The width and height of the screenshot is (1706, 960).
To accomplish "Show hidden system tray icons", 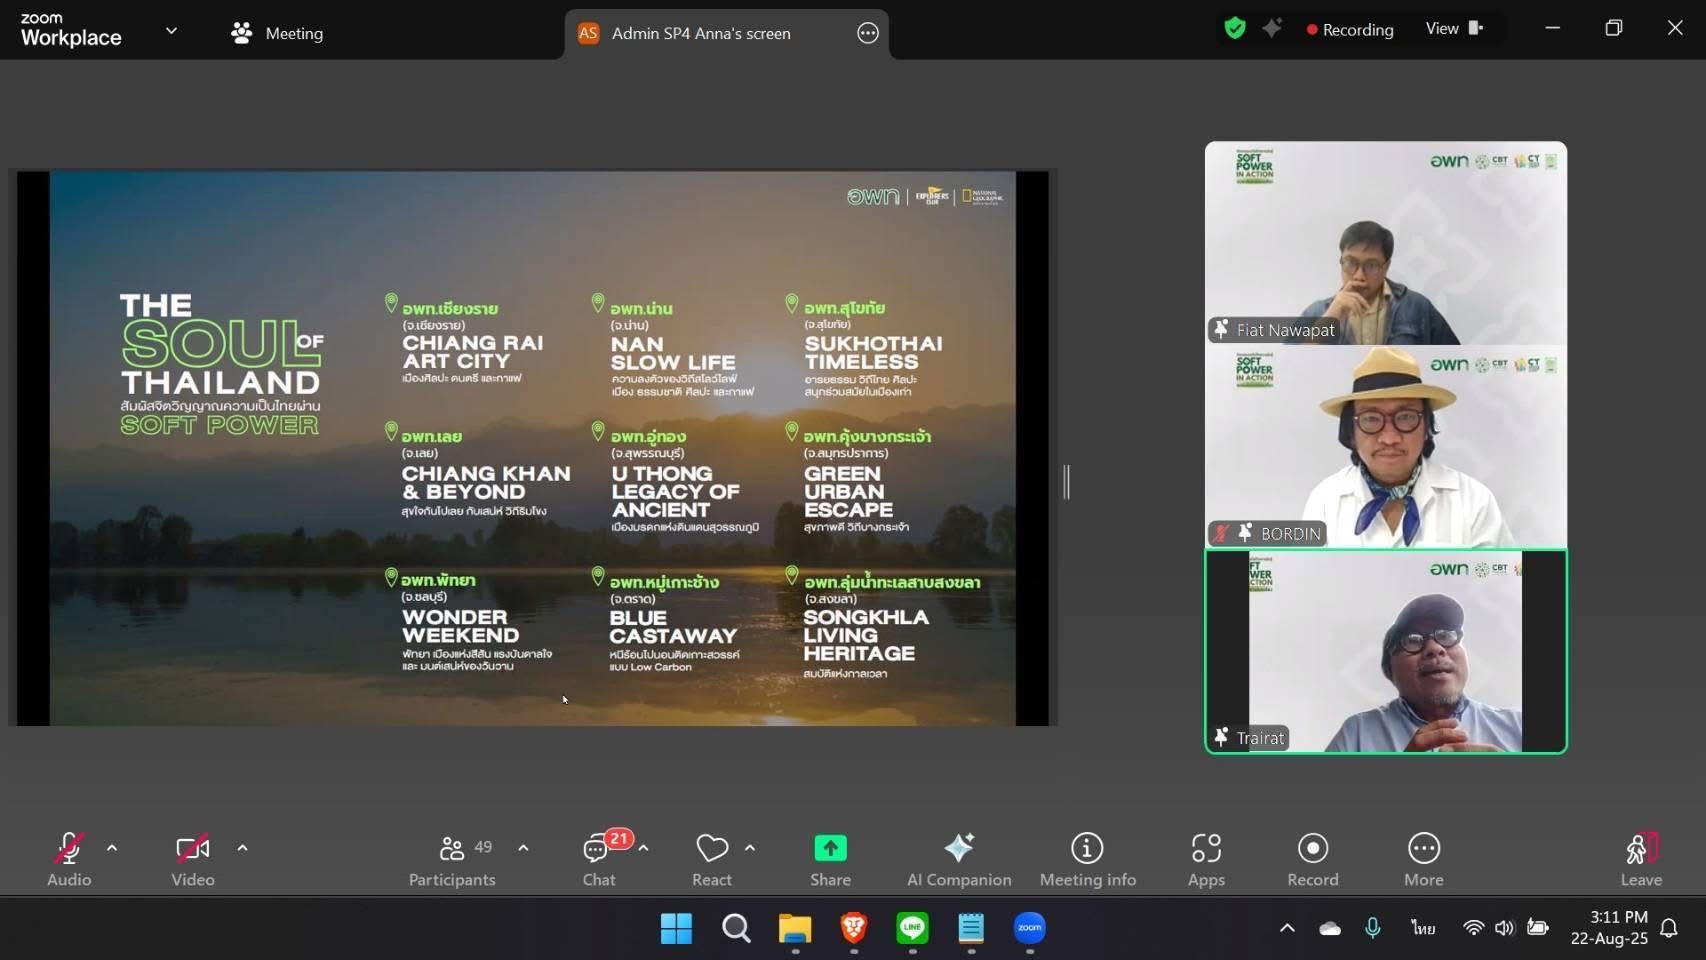I will [1287, 928].
